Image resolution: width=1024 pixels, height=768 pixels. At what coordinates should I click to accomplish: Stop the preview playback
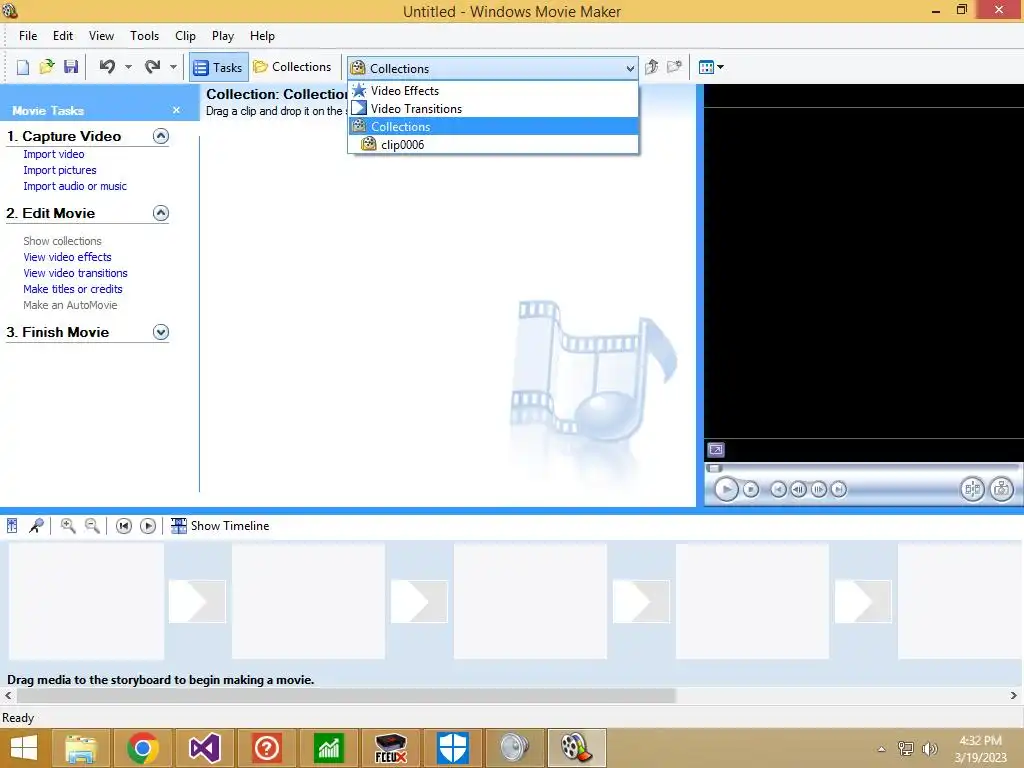pyautogui.click(x=751, y=489)
